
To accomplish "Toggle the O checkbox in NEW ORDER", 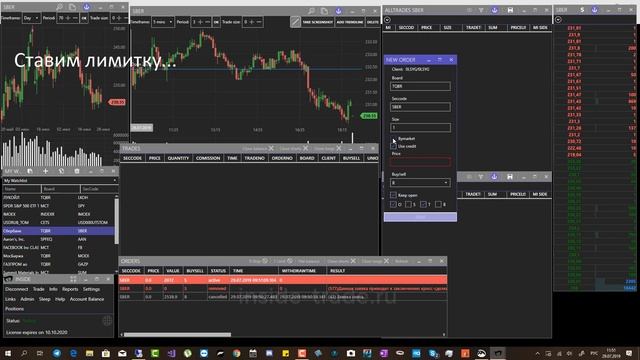I will pos(393,204).
